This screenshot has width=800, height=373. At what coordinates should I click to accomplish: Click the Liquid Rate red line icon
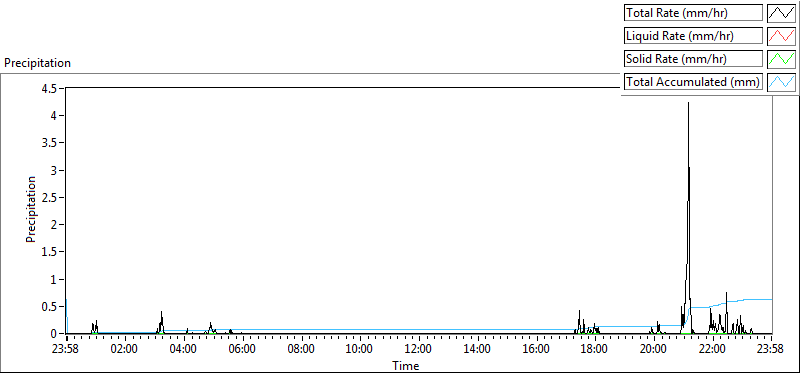pyautogui.click(x=782, y=35)
